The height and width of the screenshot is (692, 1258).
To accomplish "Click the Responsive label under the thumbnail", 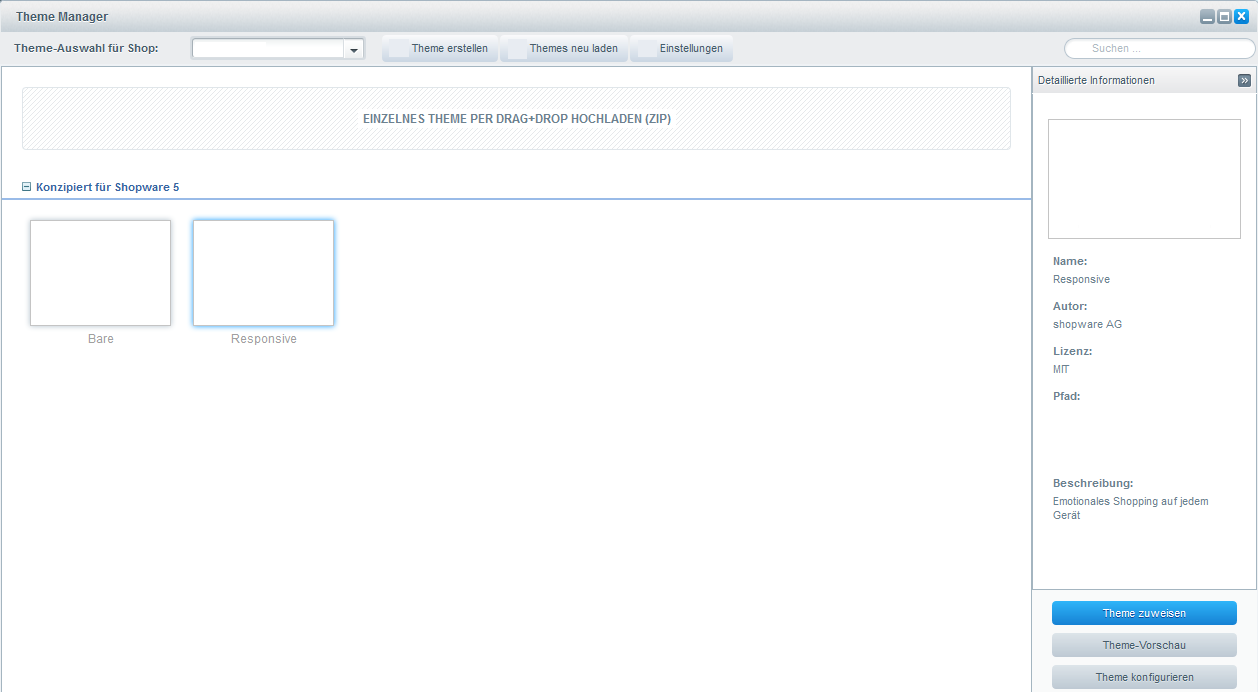I will coord(264,339).
